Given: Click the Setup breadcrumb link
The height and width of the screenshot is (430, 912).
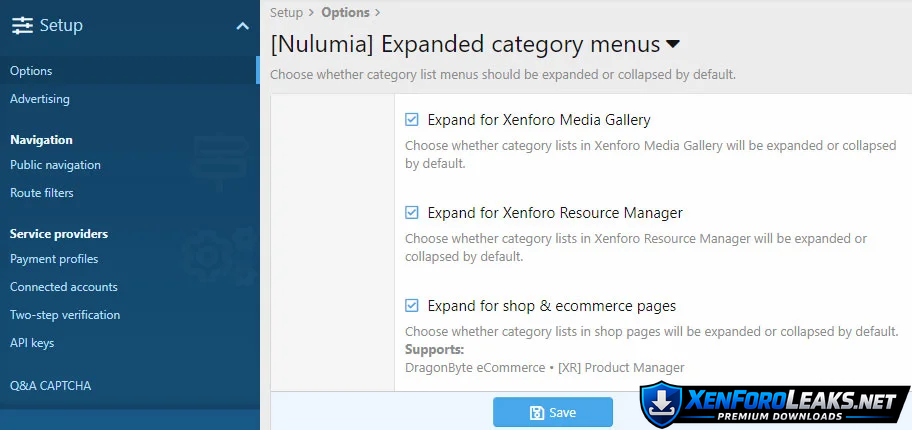Looking at the screenshot, I should click(x=286, y=13).
